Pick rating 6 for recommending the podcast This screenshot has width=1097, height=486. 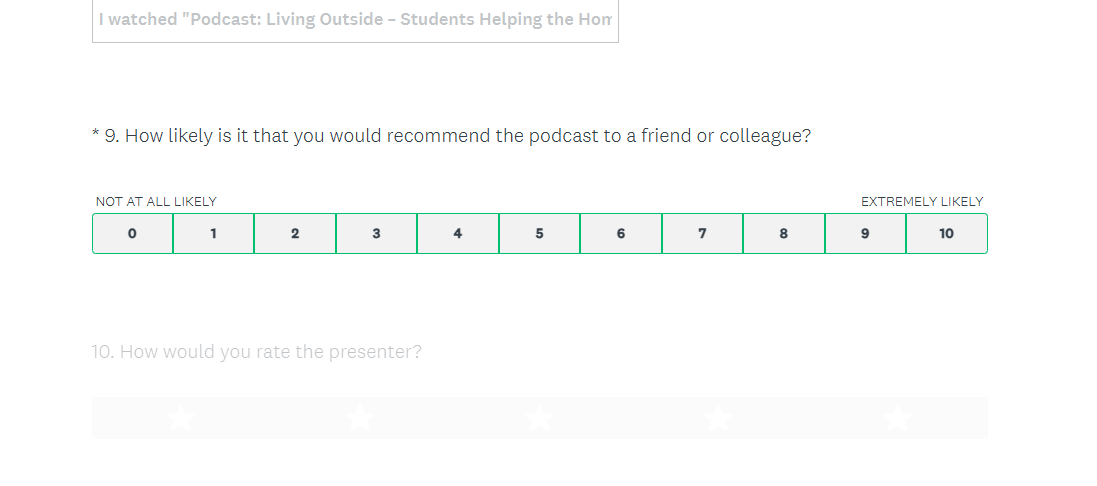tap(621, 234)
